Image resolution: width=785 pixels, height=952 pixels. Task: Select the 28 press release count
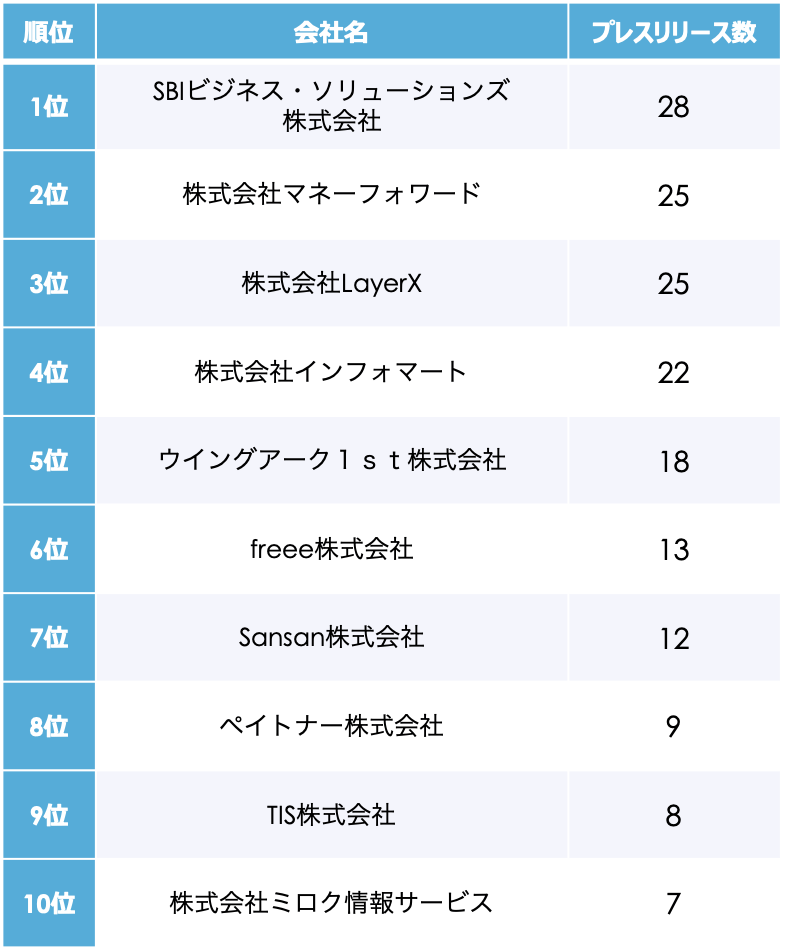click(x=673, y=107)
